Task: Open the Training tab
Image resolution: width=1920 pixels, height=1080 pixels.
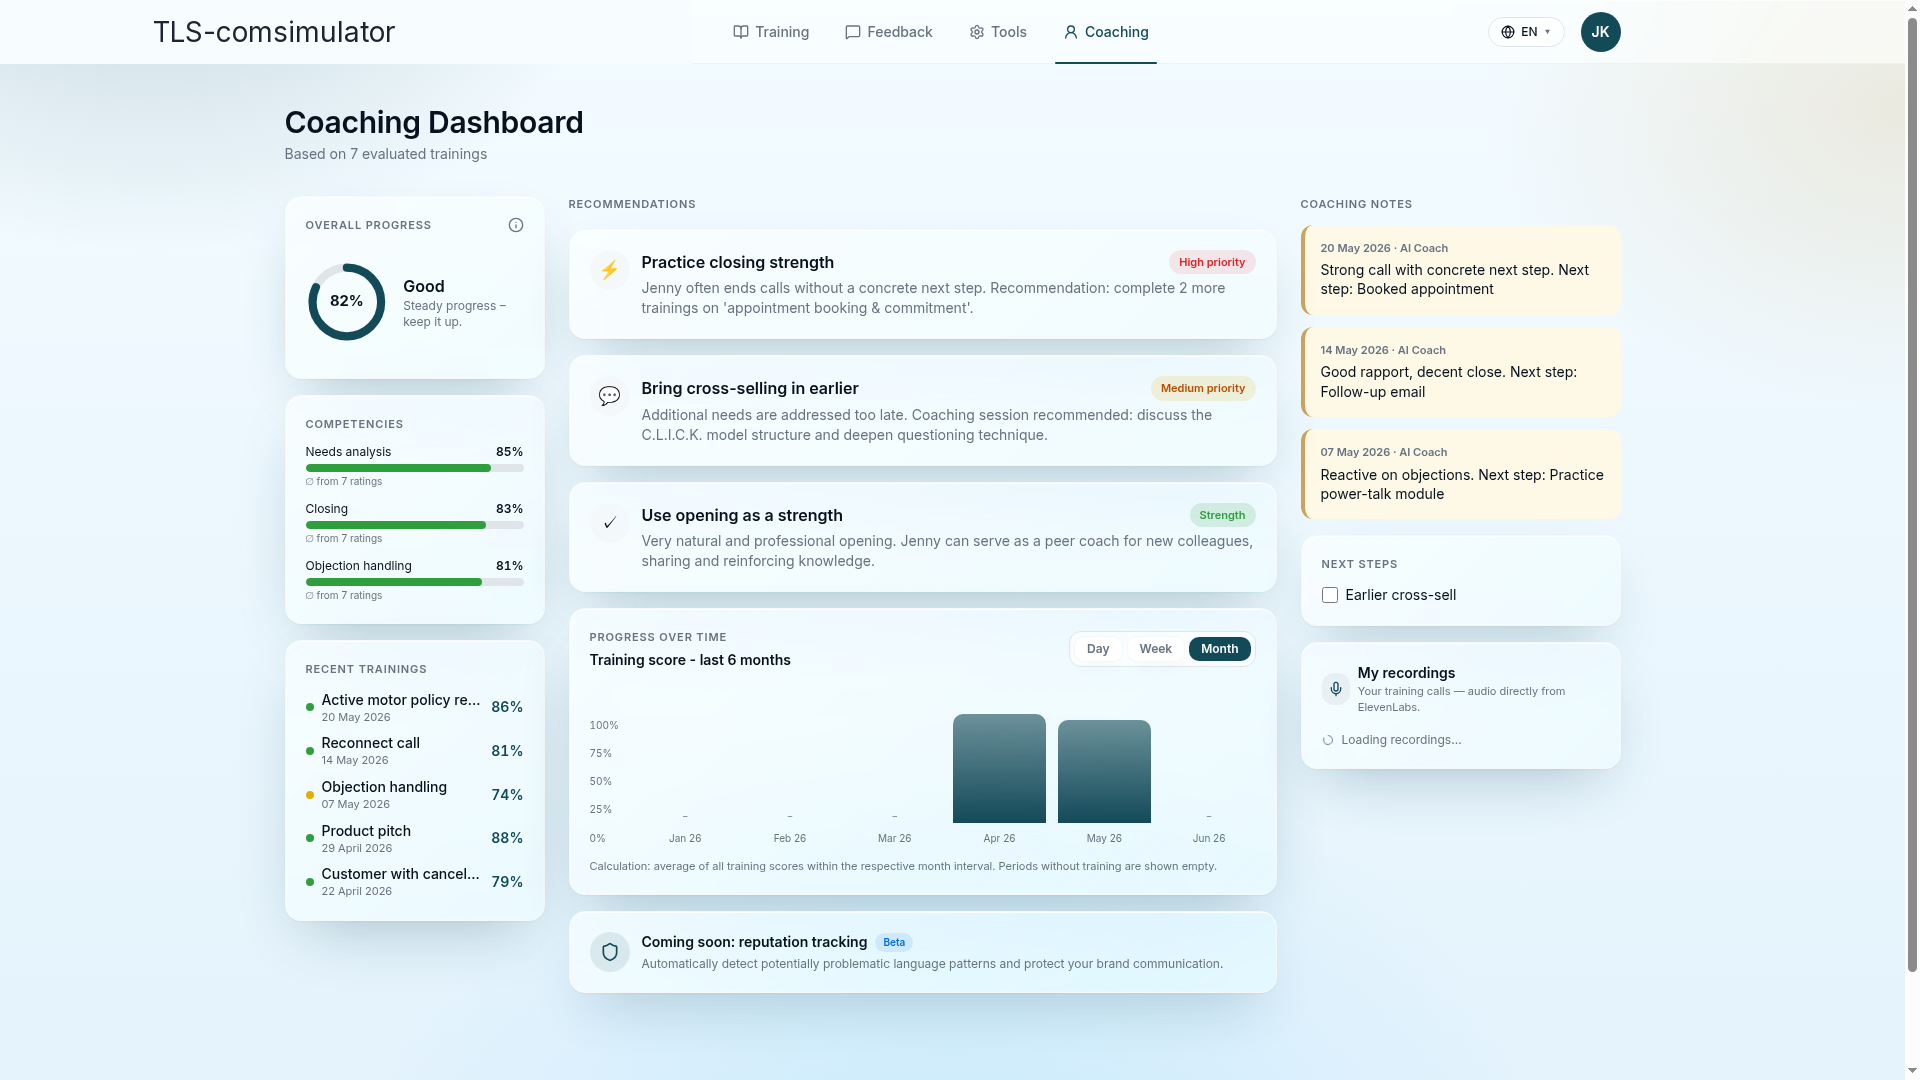Action: coord(771,32)
